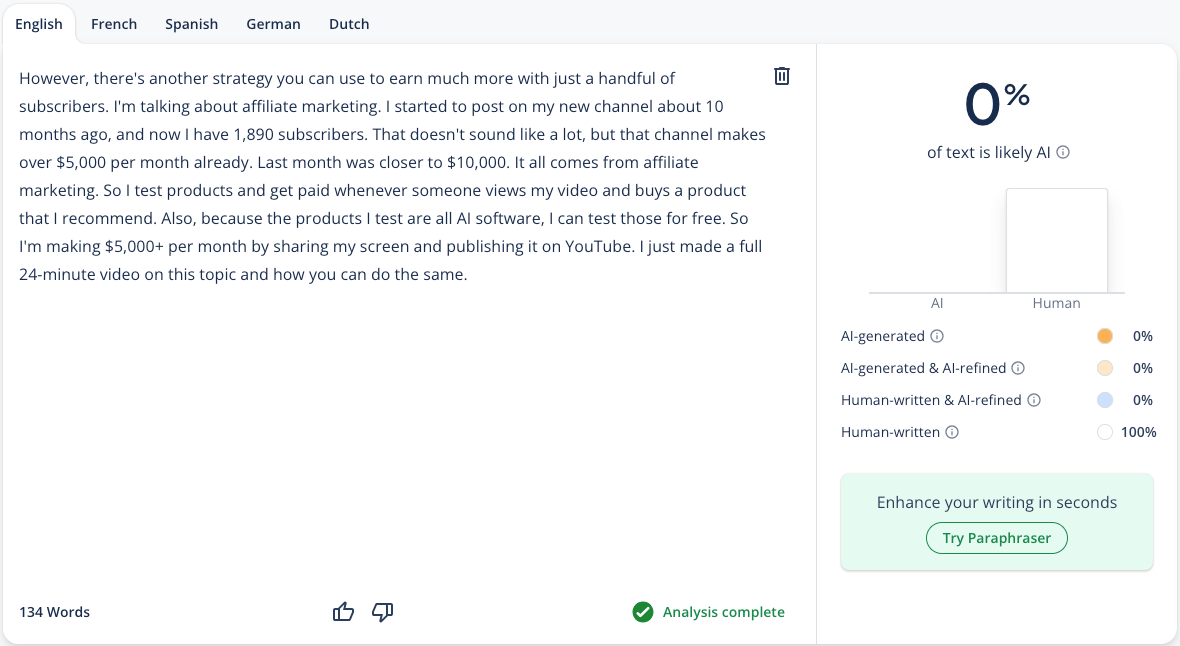The image size is (1180, 646).
Task: Open info icon beside AI-generated & AI-refined
Action: tap(1018, 368)
